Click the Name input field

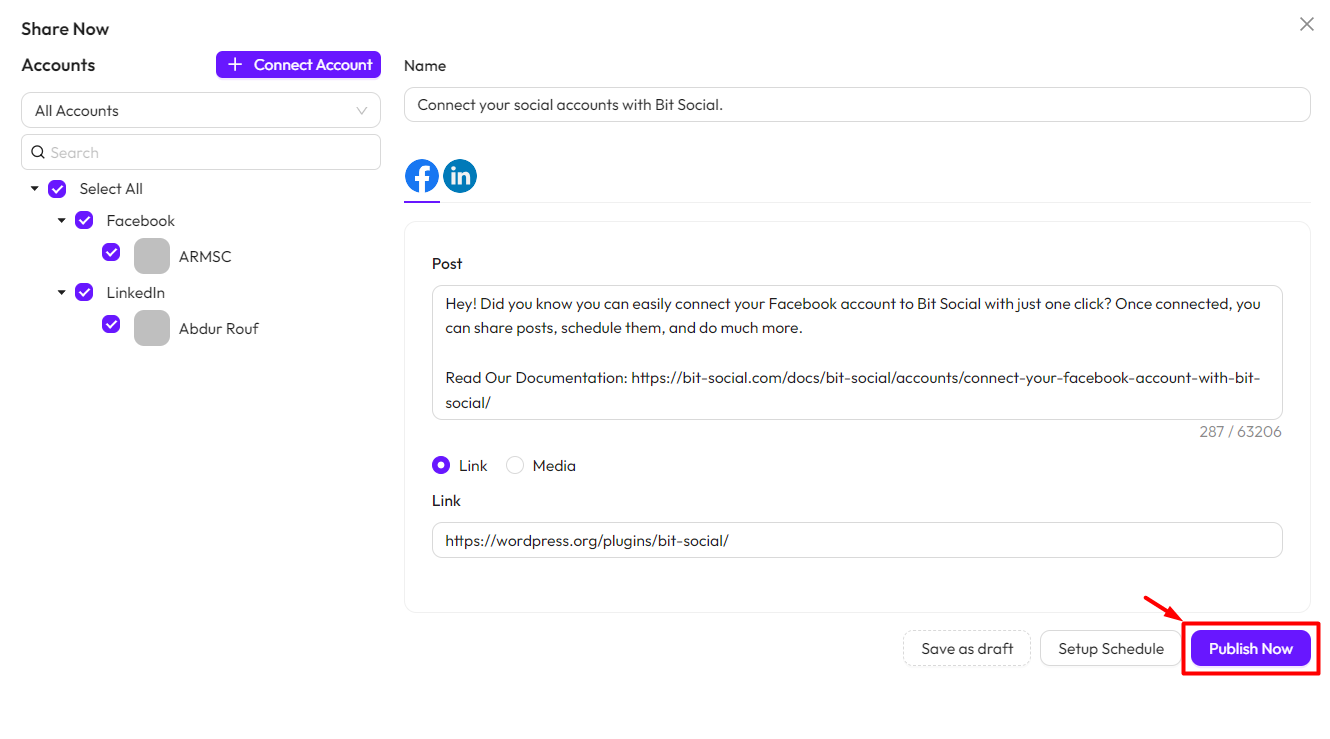coord(857,104)
